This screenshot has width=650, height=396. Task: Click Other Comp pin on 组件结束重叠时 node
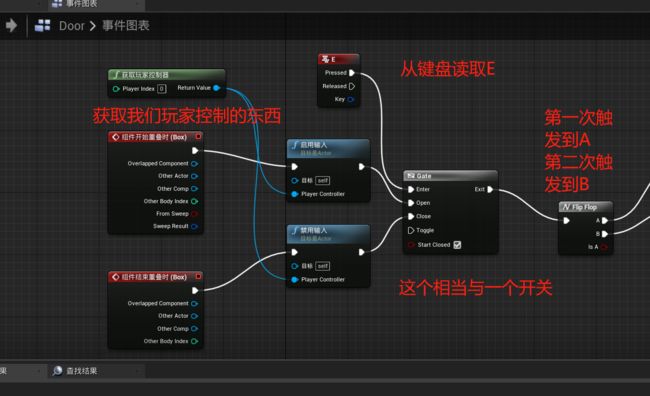pyautogui.click(x=194, y=328)
